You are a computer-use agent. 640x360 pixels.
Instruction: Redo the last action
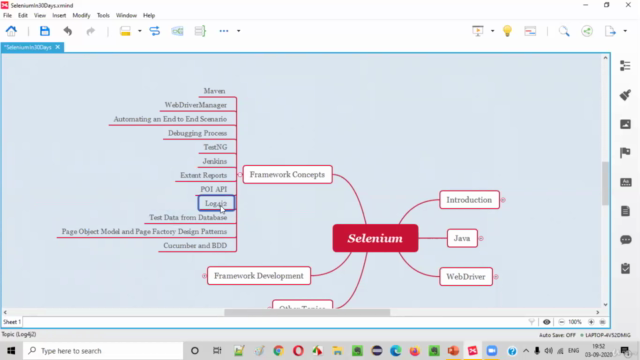91,31
